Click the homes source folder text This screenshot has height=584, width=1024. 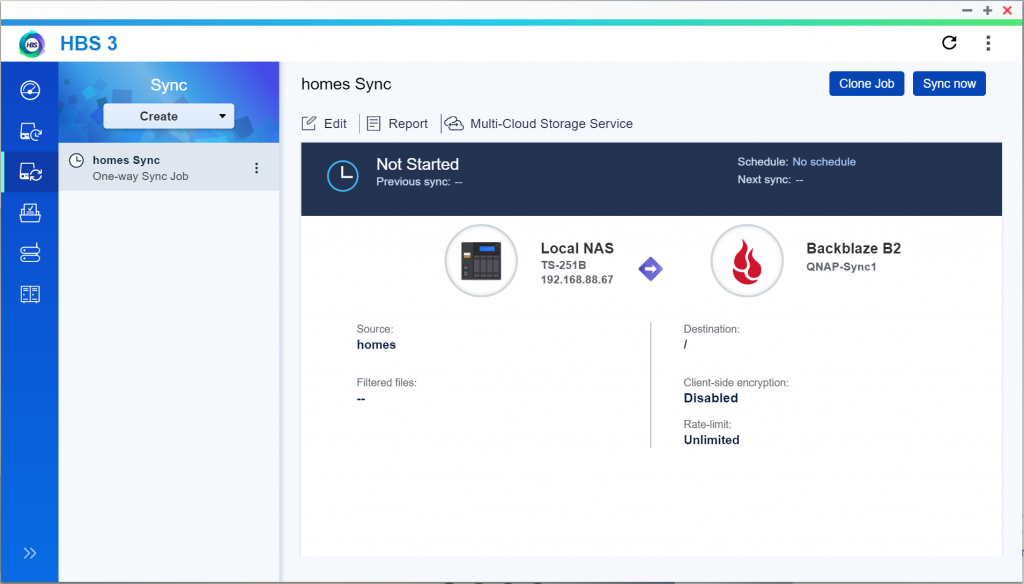coord(376,345)
